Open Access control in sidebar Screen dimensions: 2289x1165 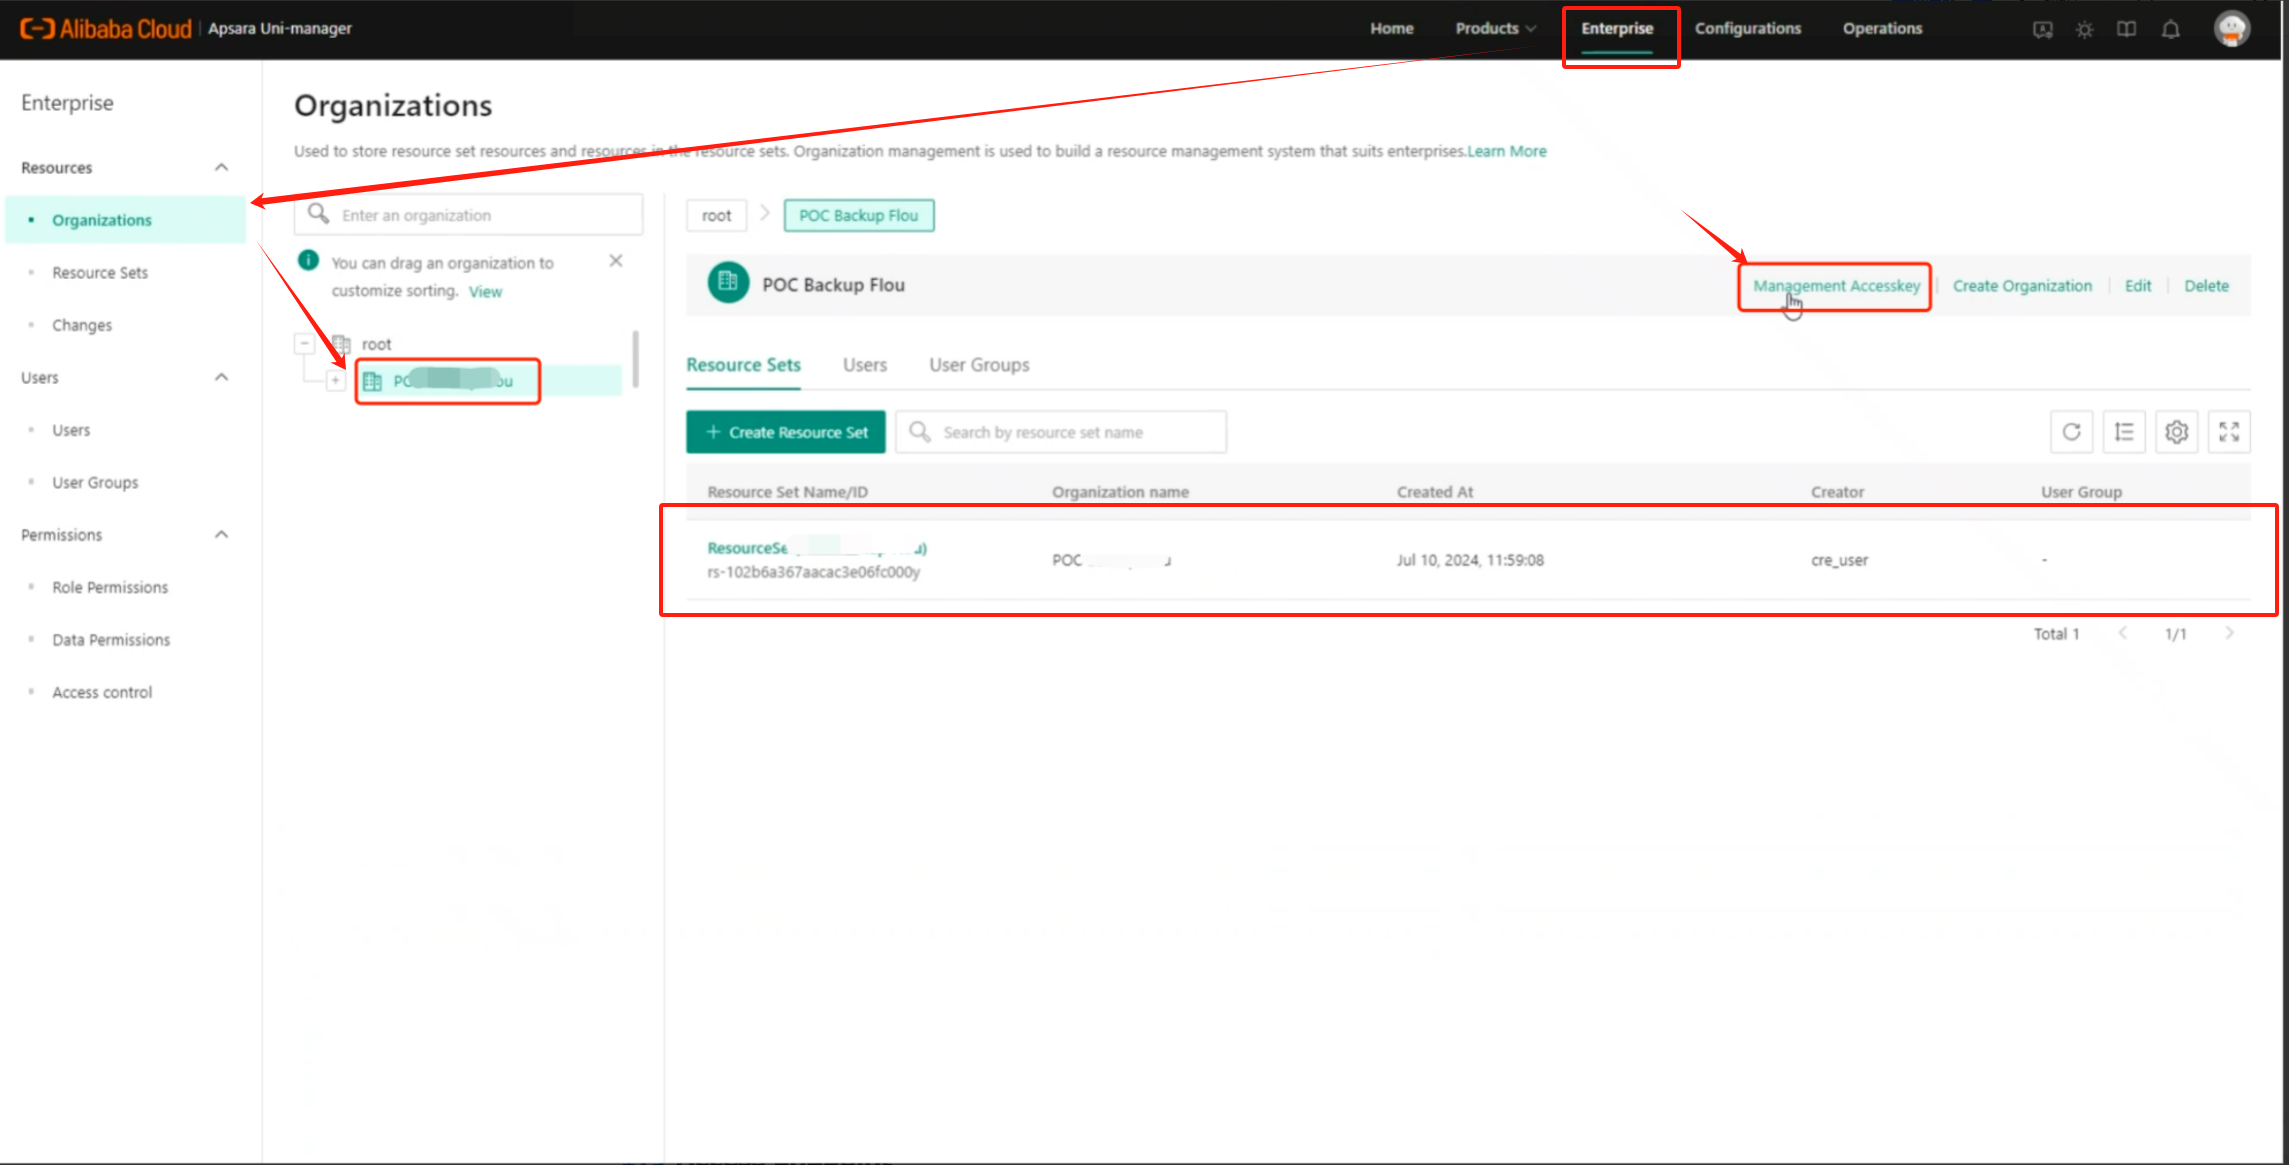click(102, 692)
